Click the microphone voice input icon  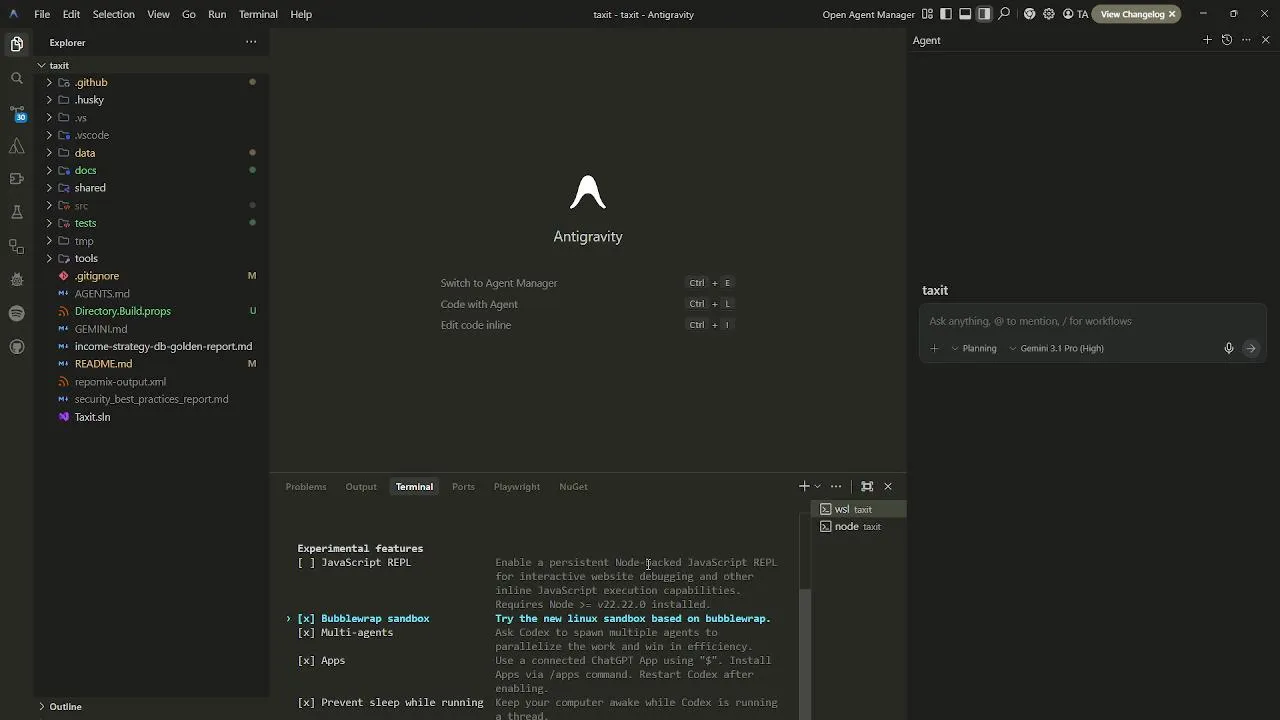(1229, 348)
